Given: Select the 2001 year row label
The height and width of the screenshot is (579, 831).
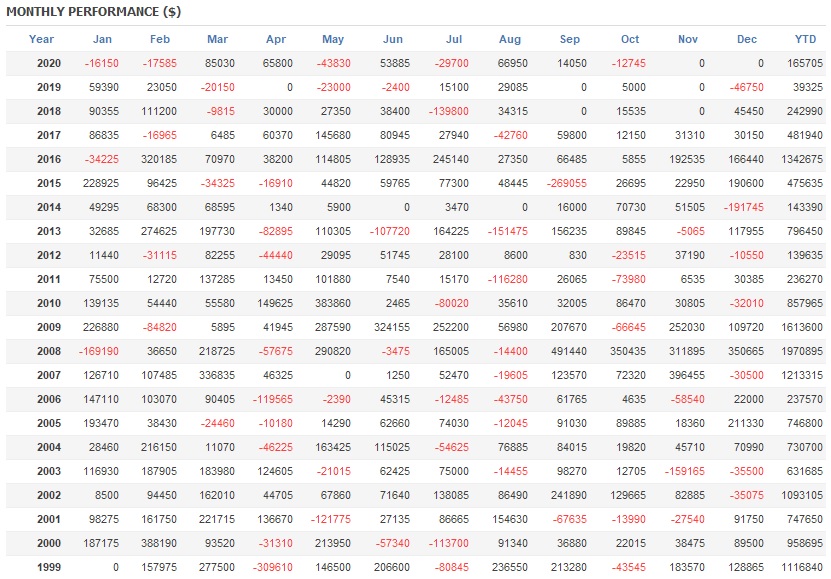Looking at the screenshot, I should pos(49,520).
